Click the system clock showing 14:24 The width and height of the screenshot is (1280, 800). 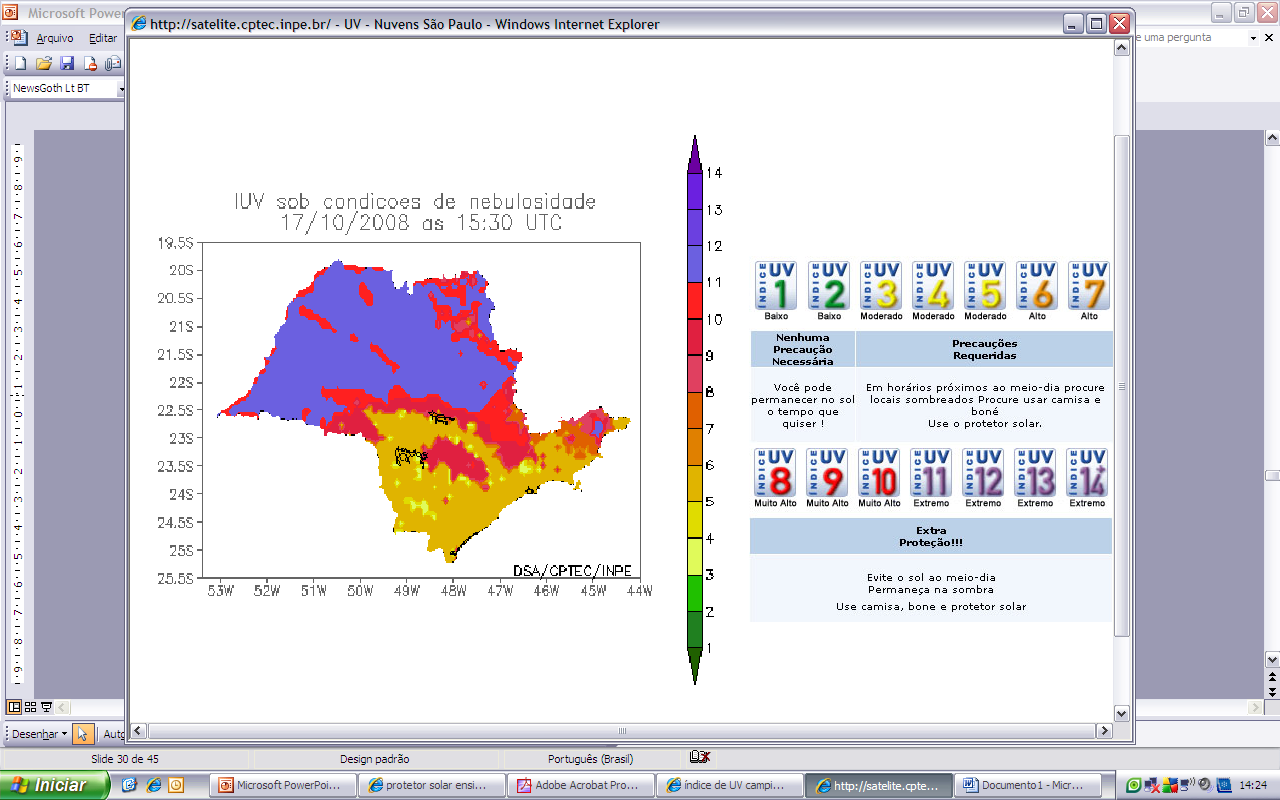(x=1253, y=786)
